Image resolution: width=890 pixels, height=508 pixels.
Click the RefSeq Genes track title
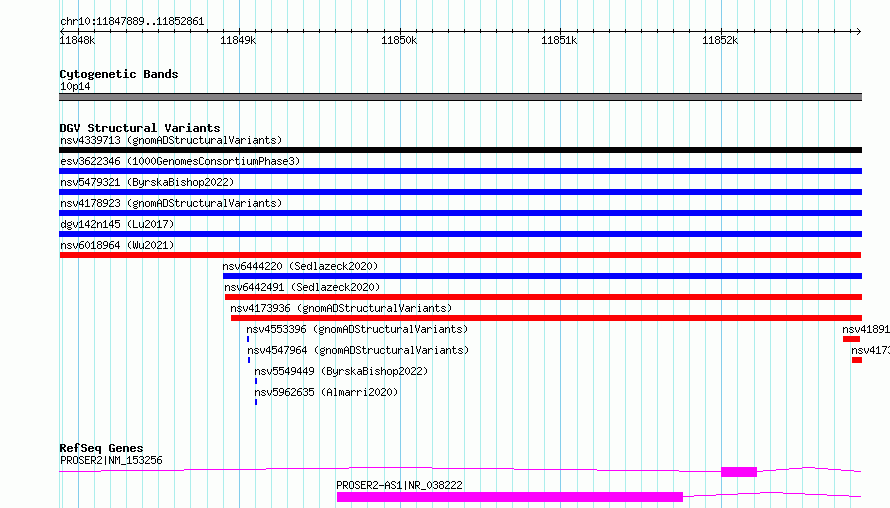(101, 448)
